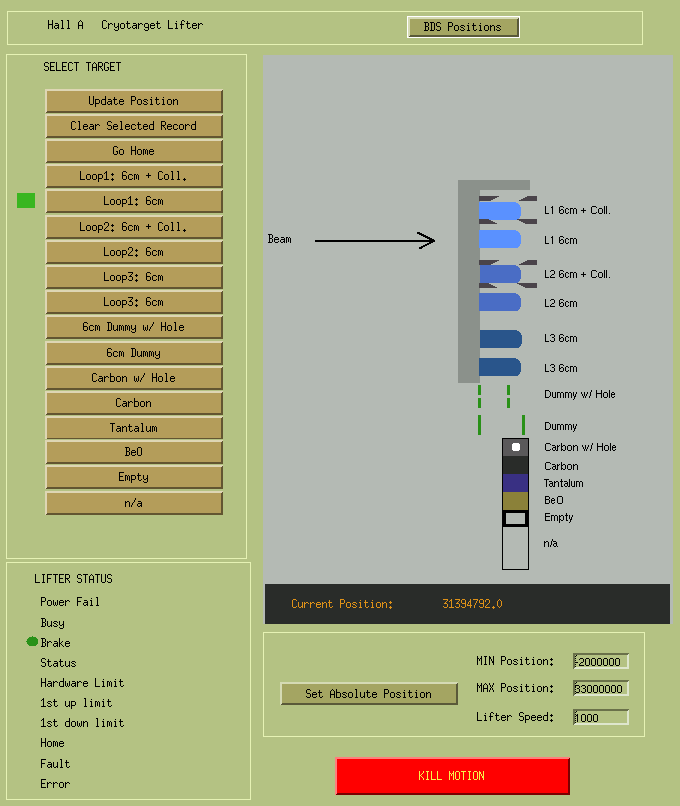The height and width of the screenshot is (806, 680).
Task: Click the olive BeO target swatch
Action: (516, 501)
